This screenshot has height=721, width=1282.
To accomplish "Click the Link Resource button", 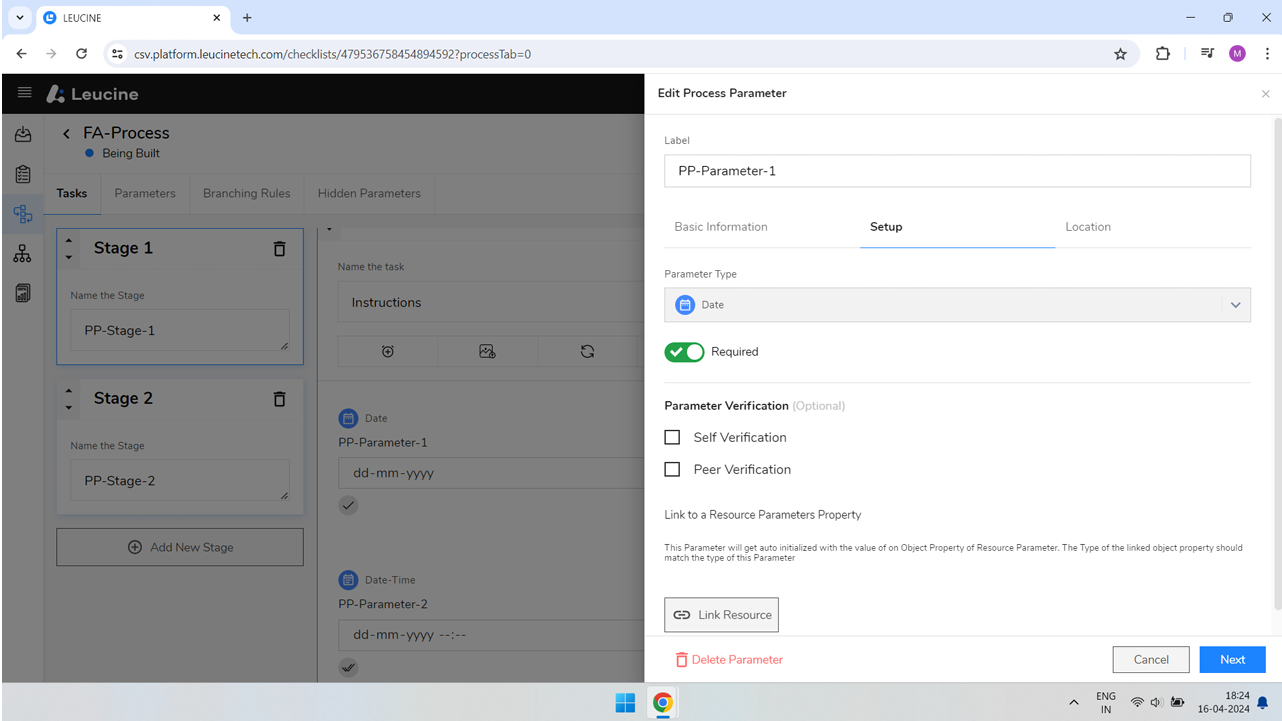I will pos(721,614).
